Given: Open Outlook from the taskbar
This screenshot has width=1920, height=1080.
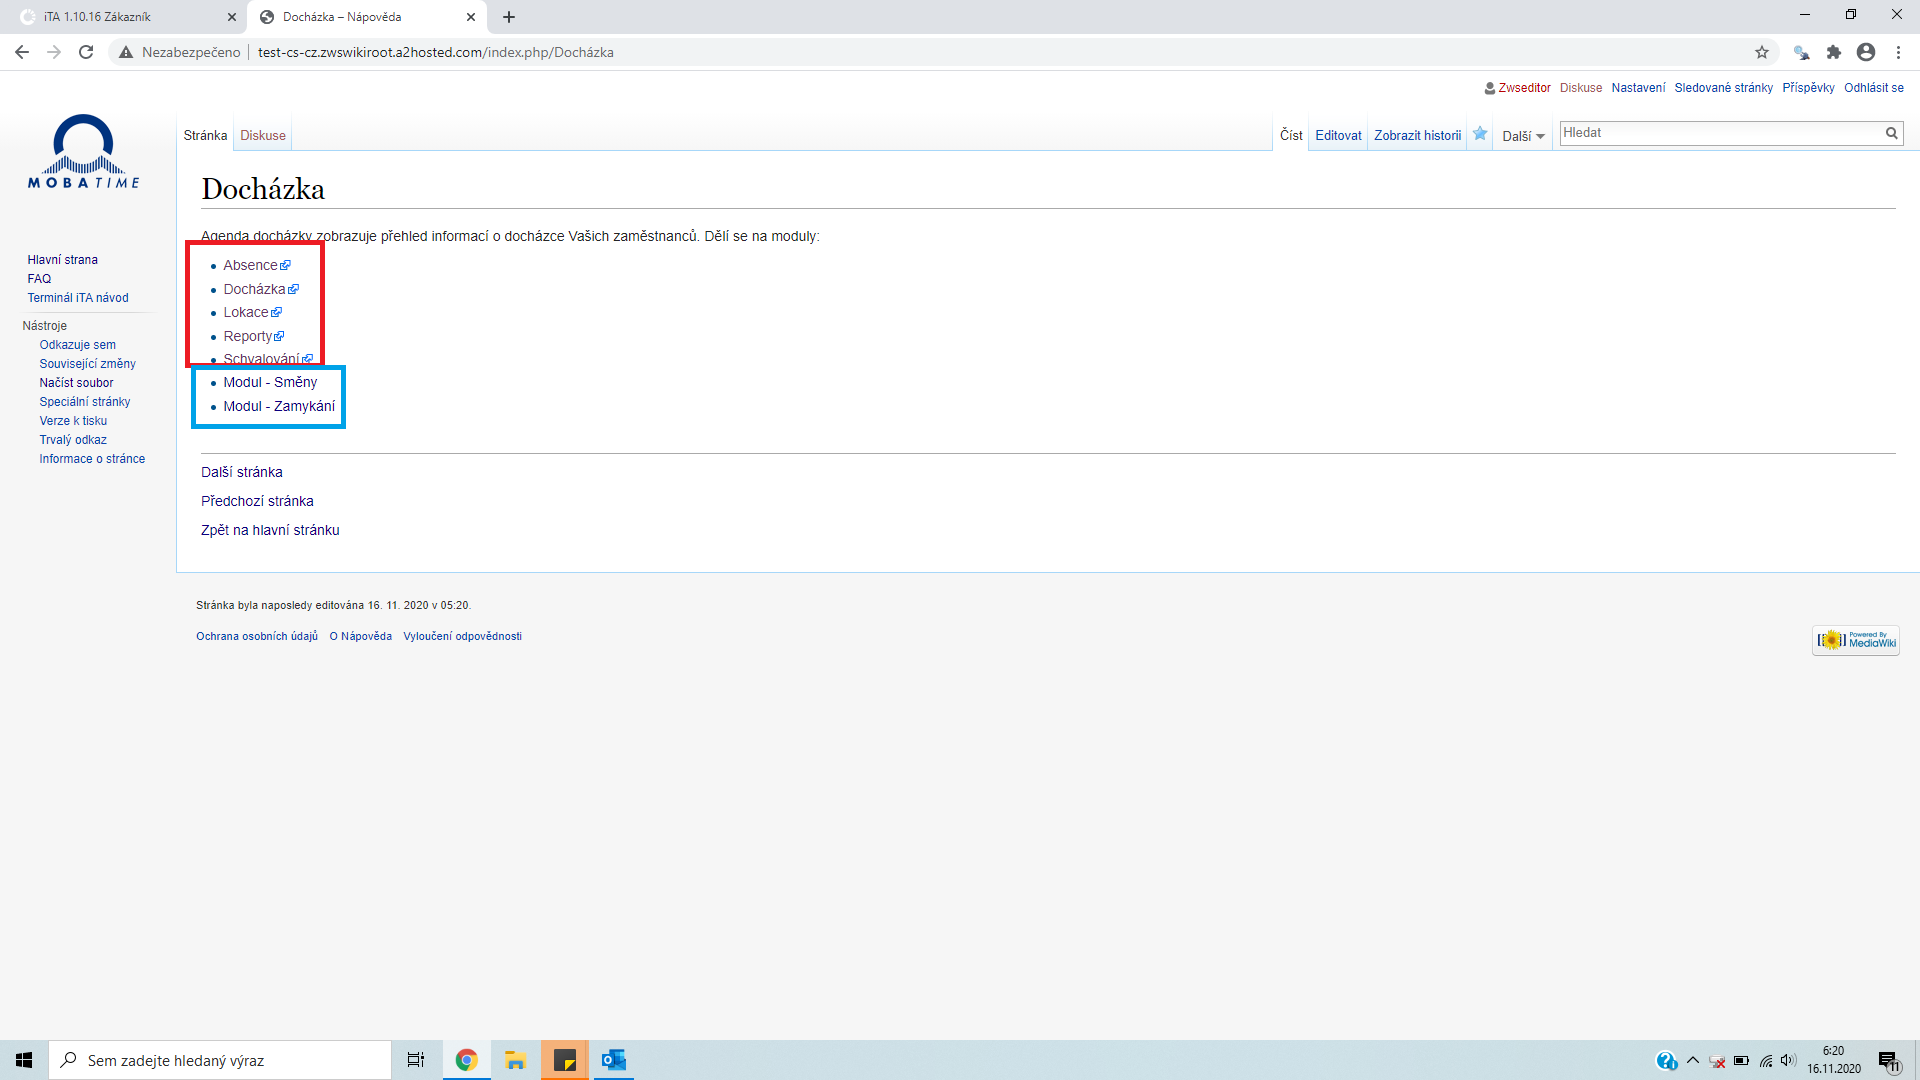Looking at the screenshot, I should [613, 1060].
